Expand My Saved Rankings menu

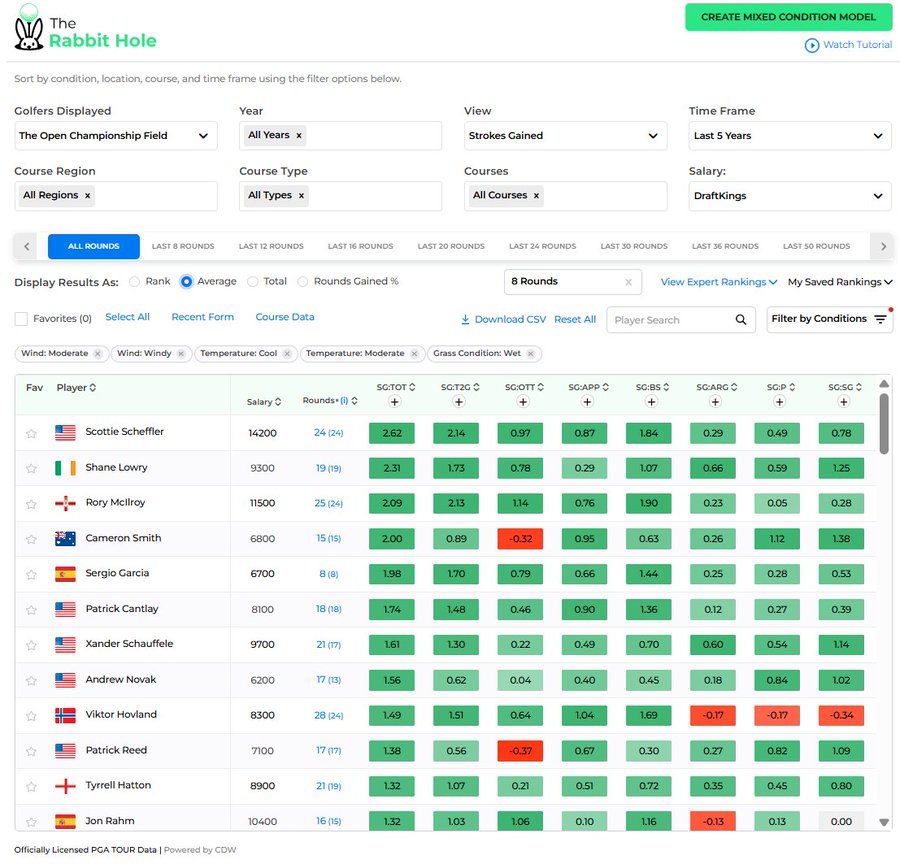840,282
